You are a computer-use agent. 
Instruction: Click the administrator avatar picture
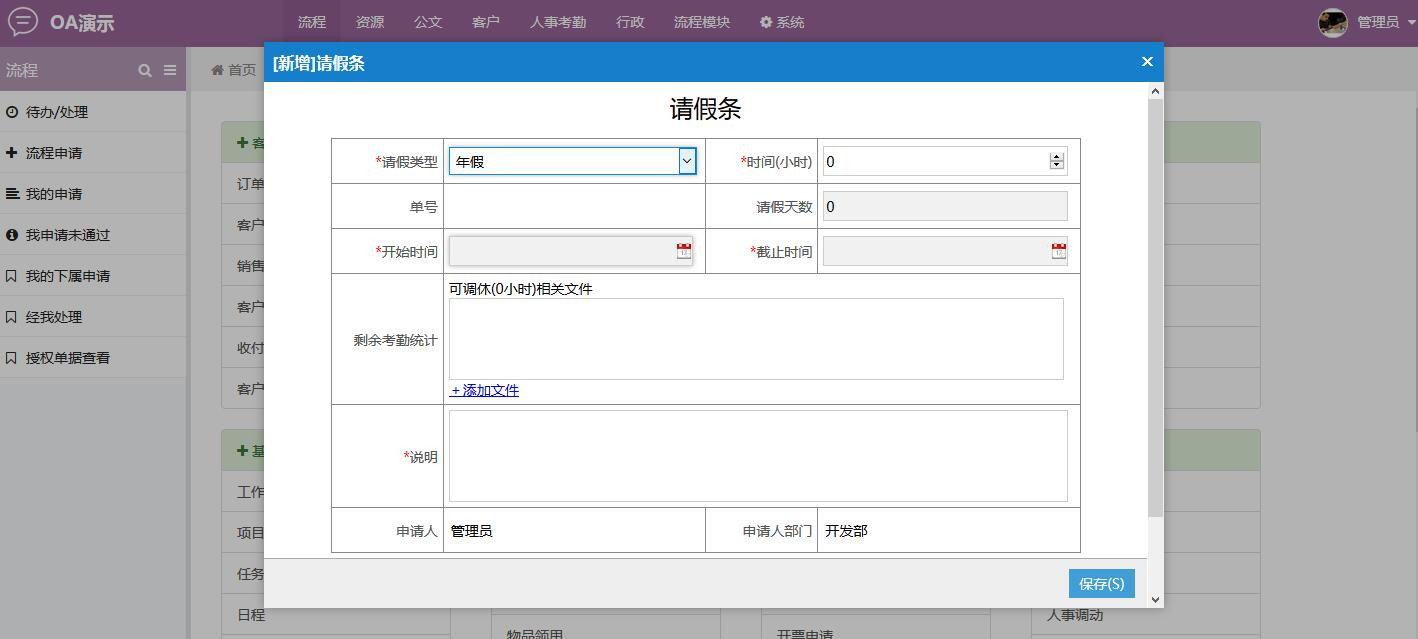tap(1332, 22)
